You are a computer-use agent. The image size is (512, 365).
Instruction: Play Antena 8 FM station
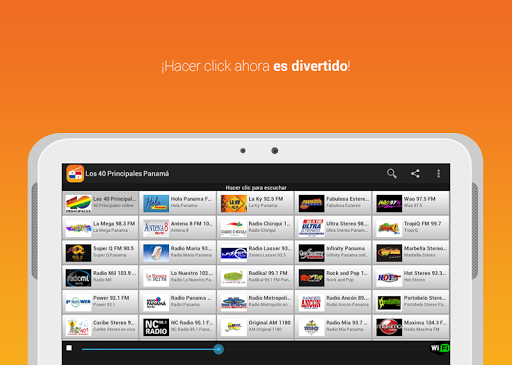click(178, 228)
